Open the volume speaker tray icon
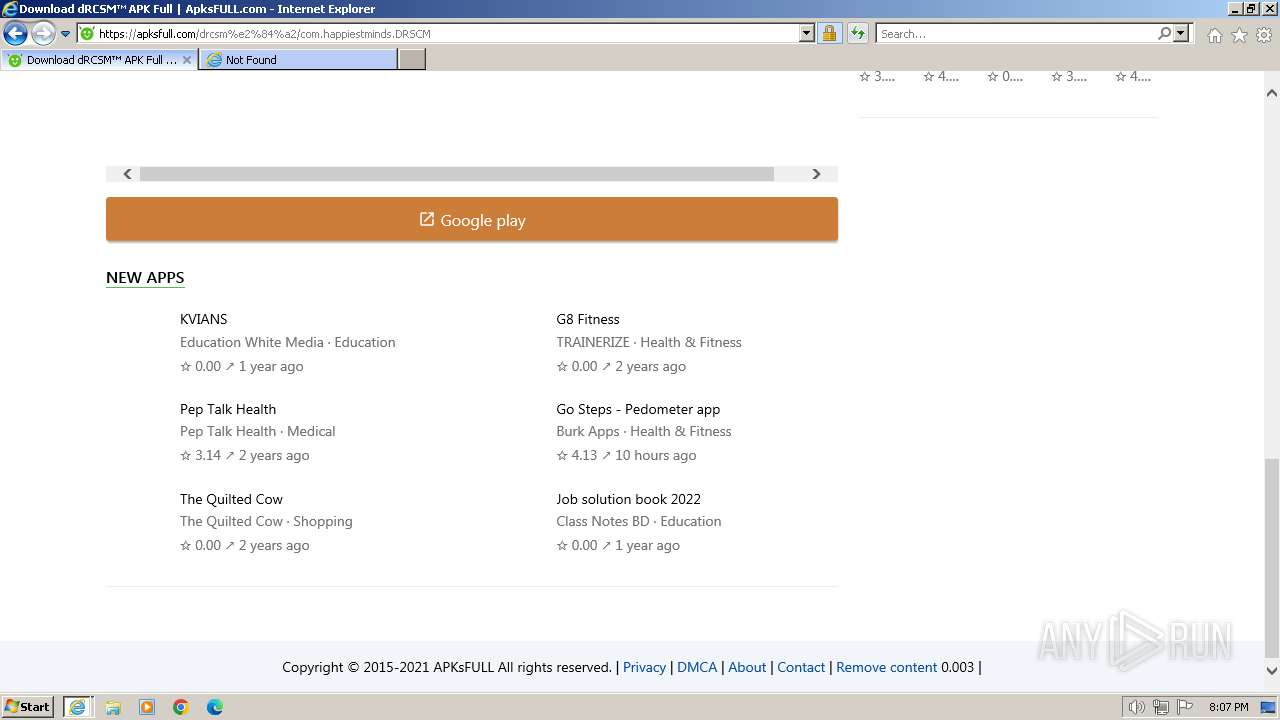1280x720 pixels. (1137, 707)
